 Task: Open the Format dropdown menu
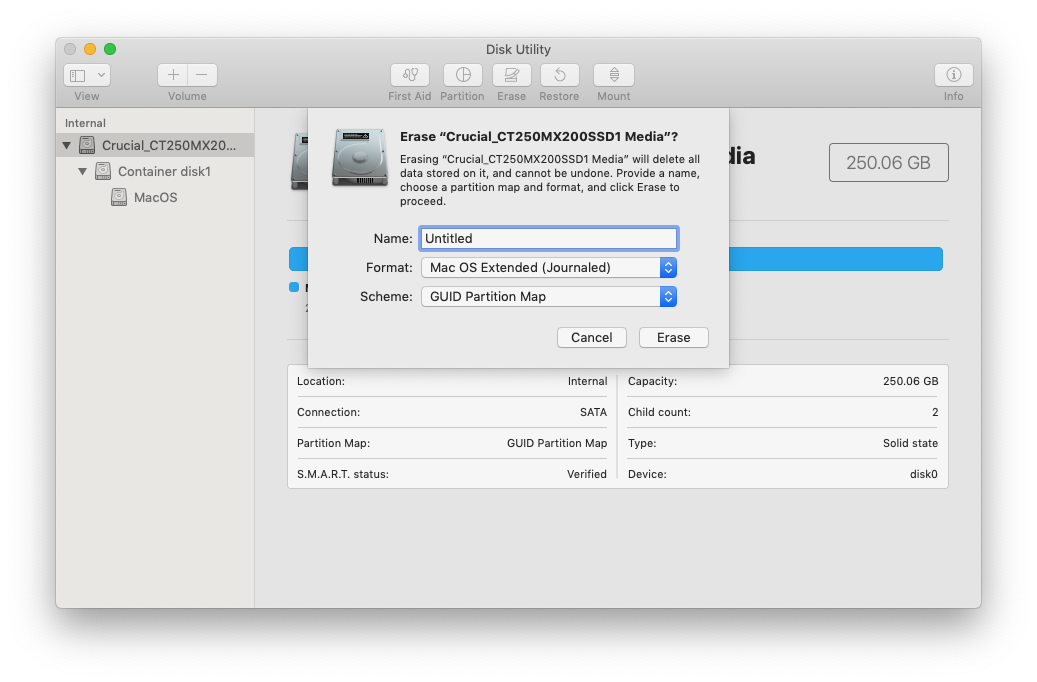(x=549, y=268)
